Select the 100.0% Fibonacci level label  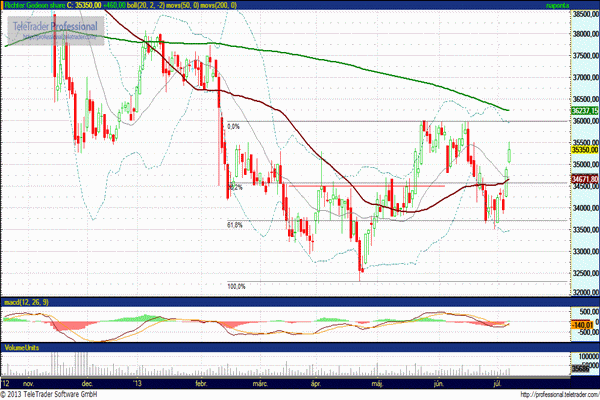236,286
